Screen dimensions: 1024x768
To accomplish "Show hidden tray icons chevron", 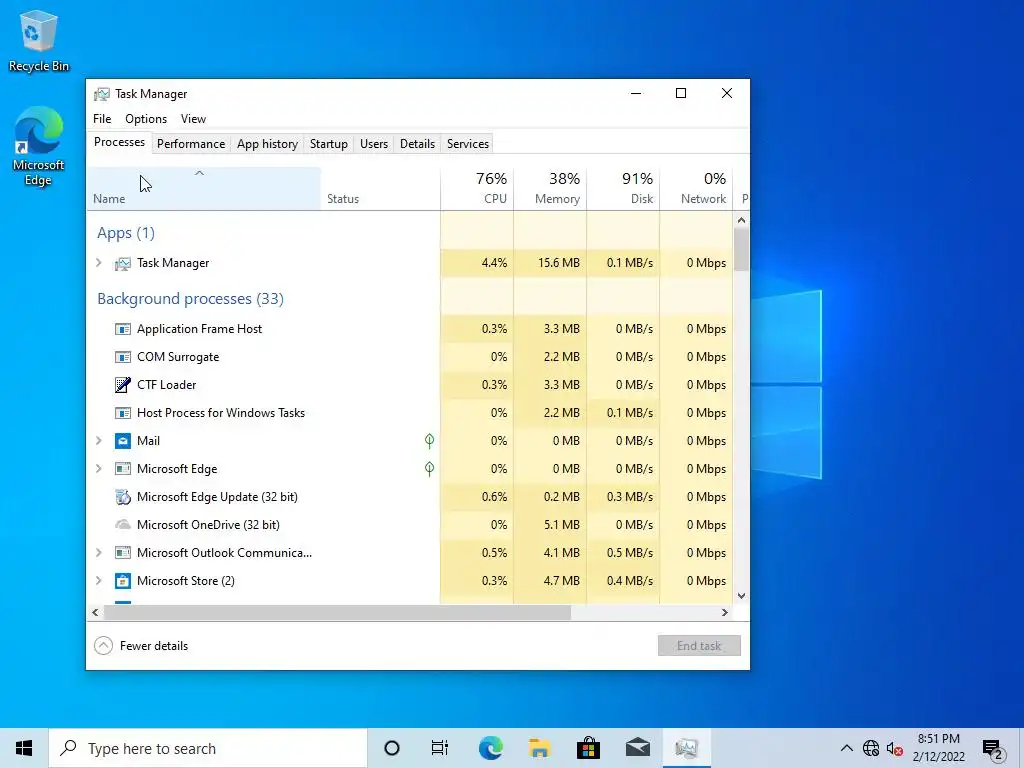I will [846, 748].
